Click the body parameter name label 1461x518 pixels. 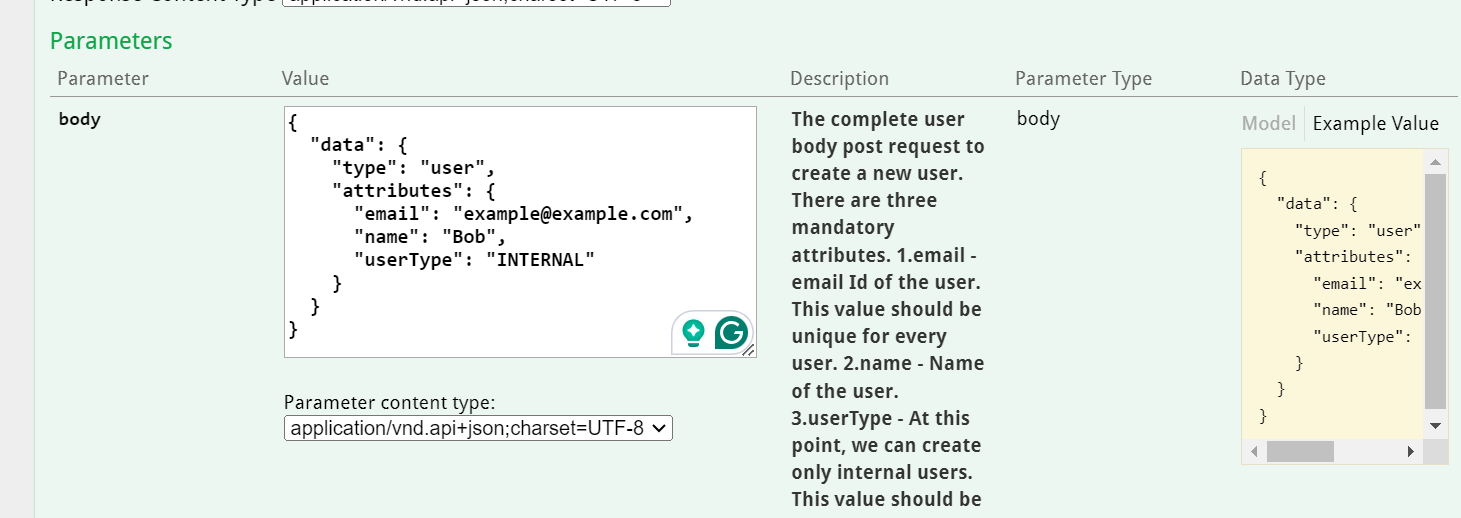80,119
